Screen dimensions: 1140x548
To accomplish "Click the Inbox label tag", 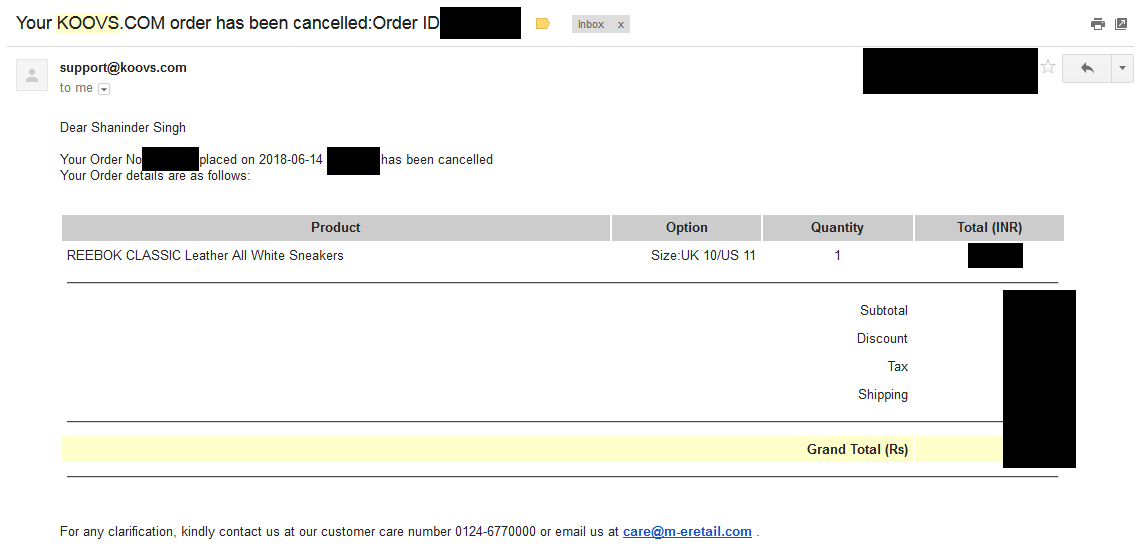I will [x=591, y=24].
